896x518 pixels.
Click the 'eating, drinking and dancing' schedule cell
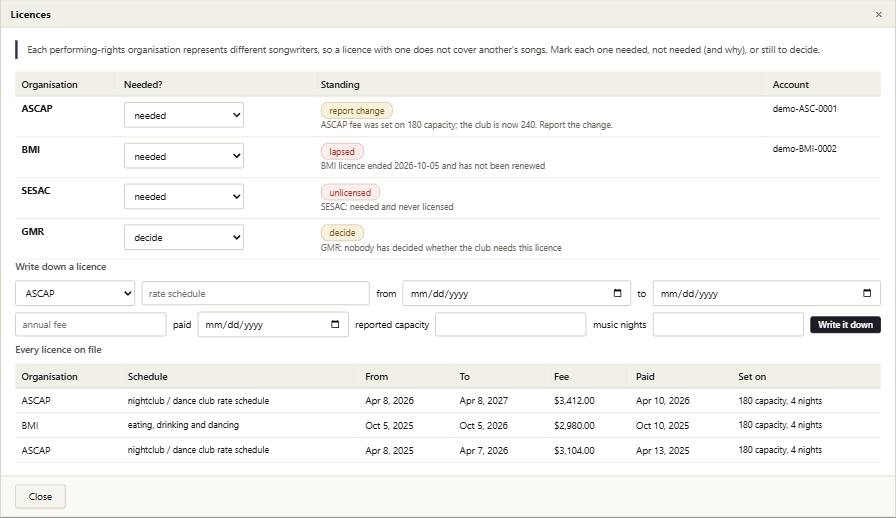click(x=183, y=425)
